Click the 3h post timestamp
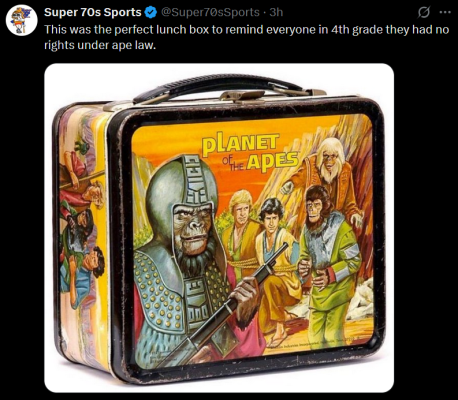The height and width of the screenshot is (400, 458). pos(276,12)
